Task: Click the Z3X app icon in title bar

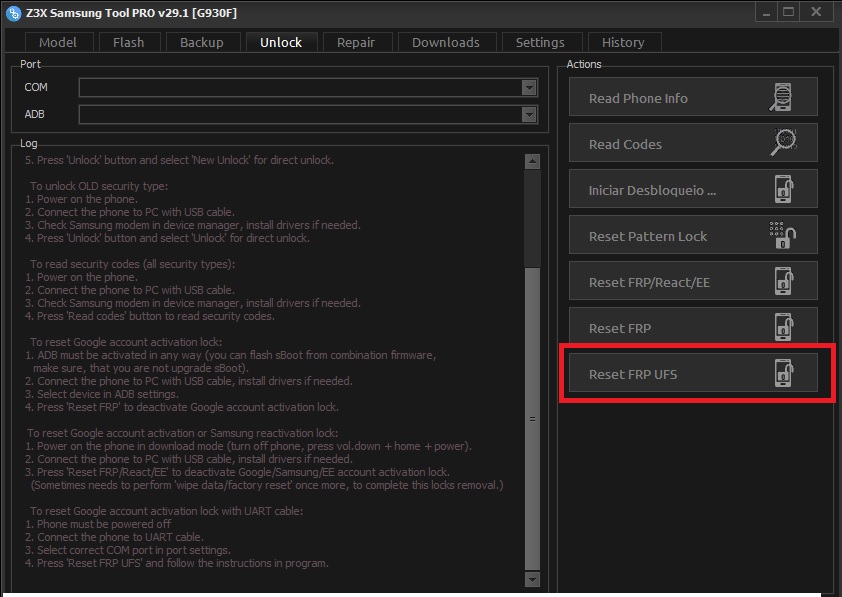Action: click(x=13, y=13)
